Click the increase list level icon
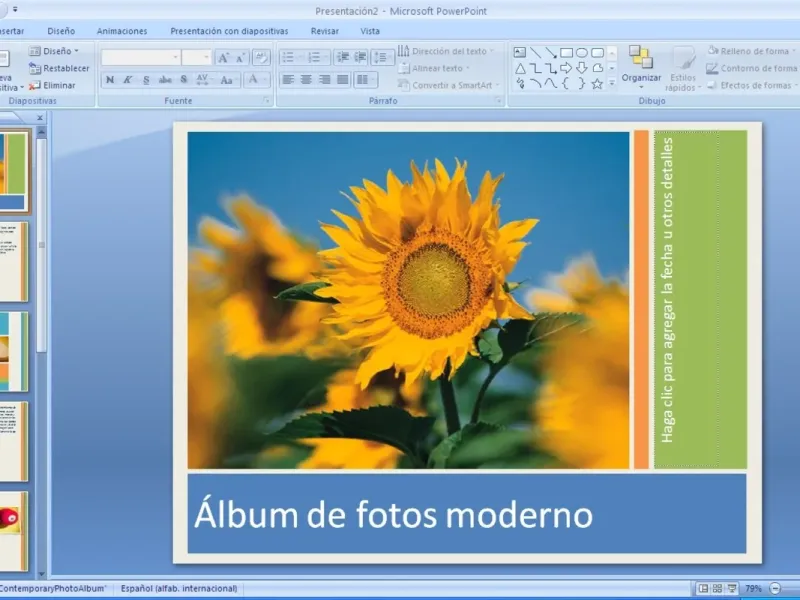This screenshot has height=600, width=800. point(360,57)
